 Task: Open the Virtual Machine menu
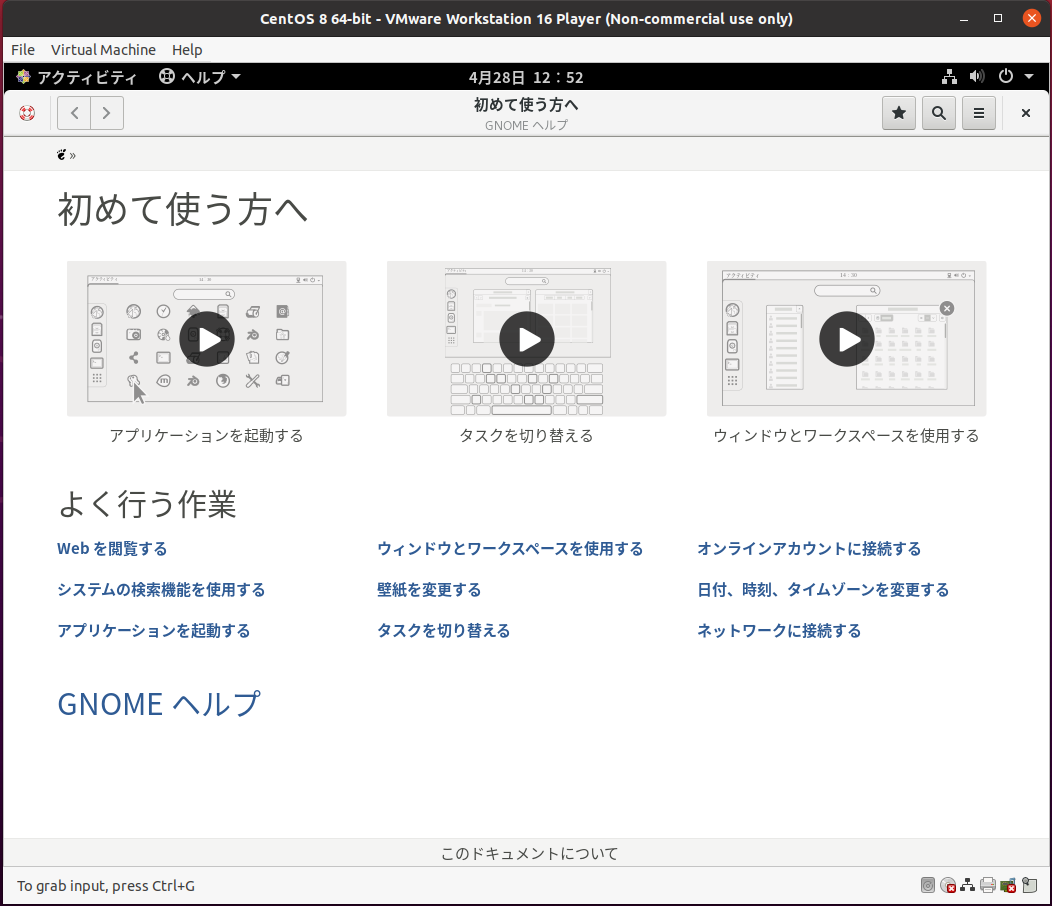click(x=103, y=50)
